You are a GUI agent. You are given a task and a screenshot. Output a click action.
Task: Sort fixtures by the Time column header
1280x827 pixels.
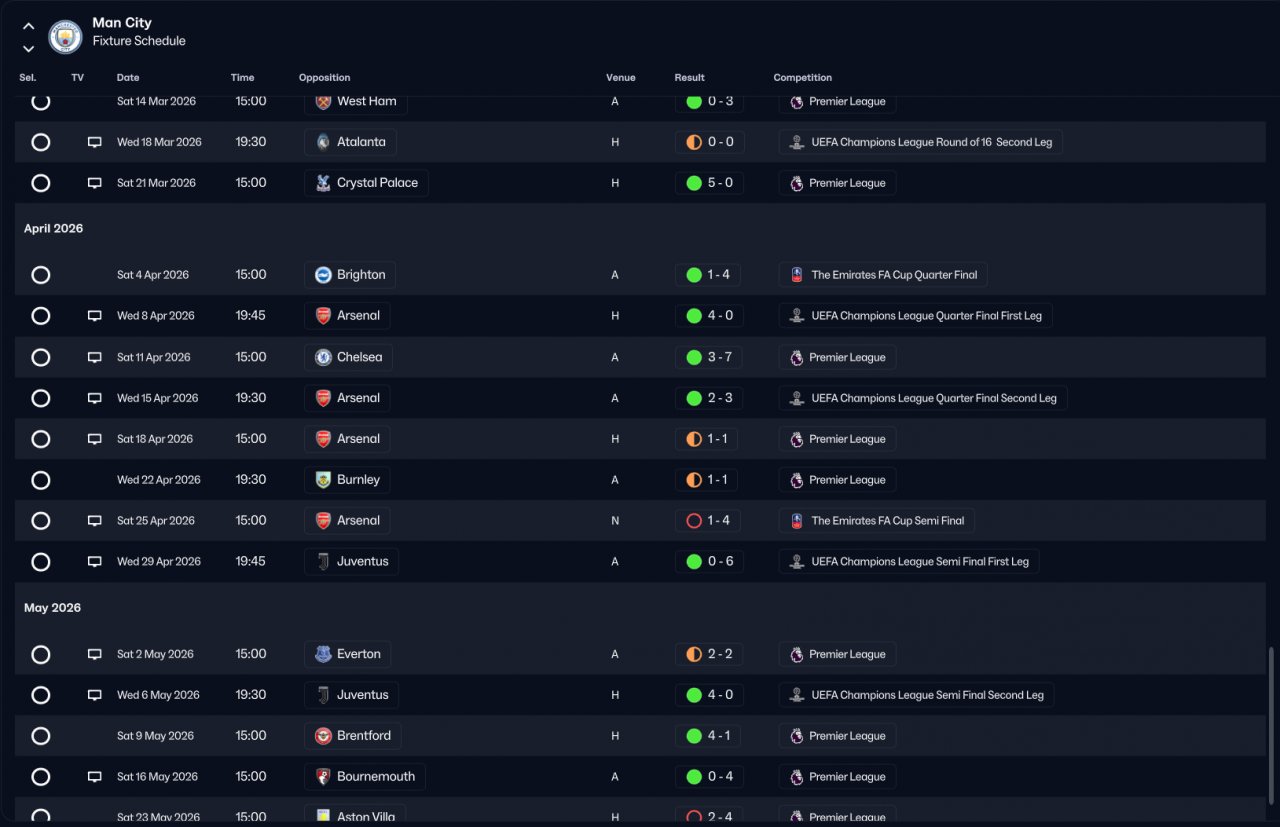click(x=243, y=78)
